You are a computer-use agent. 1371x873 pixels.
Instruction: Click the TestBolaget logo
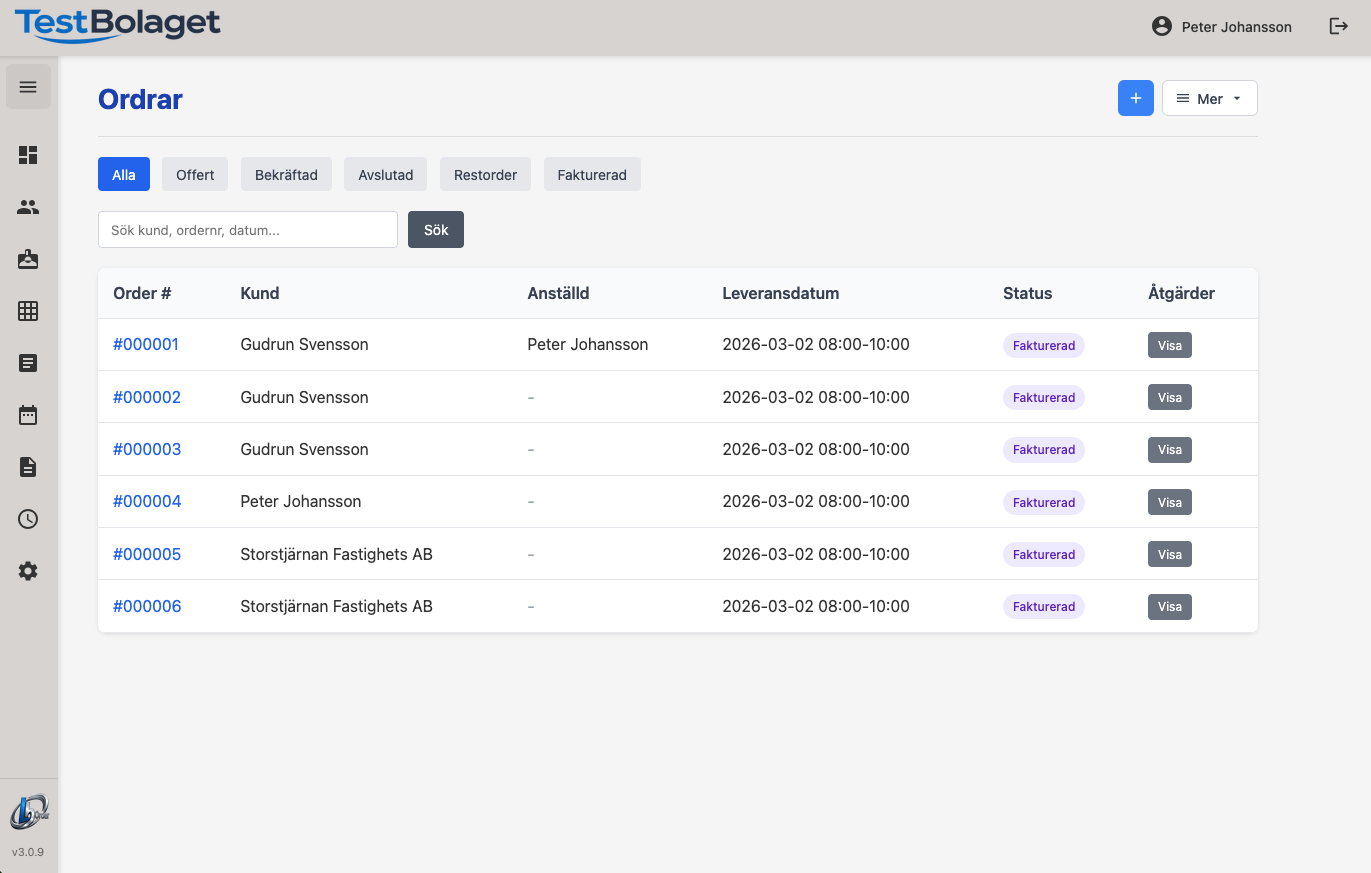point(117,25)
